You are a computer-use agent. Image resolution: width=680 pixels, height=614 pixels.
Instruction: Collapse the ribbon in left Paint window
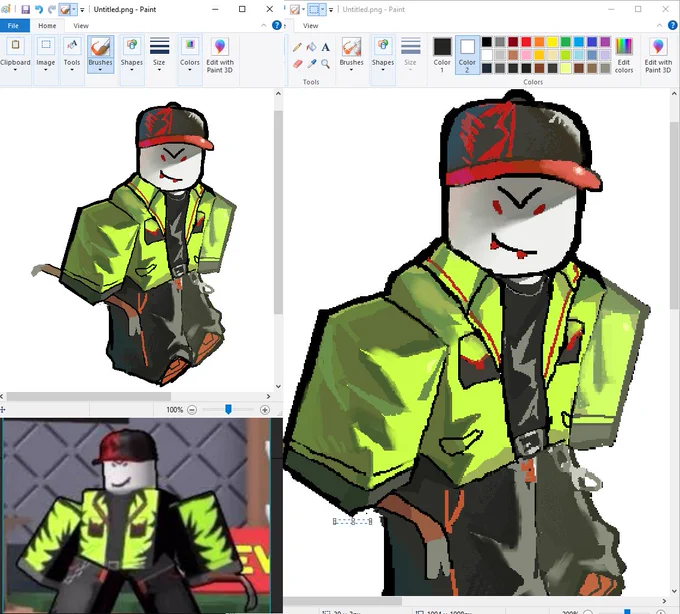point(264,25)
